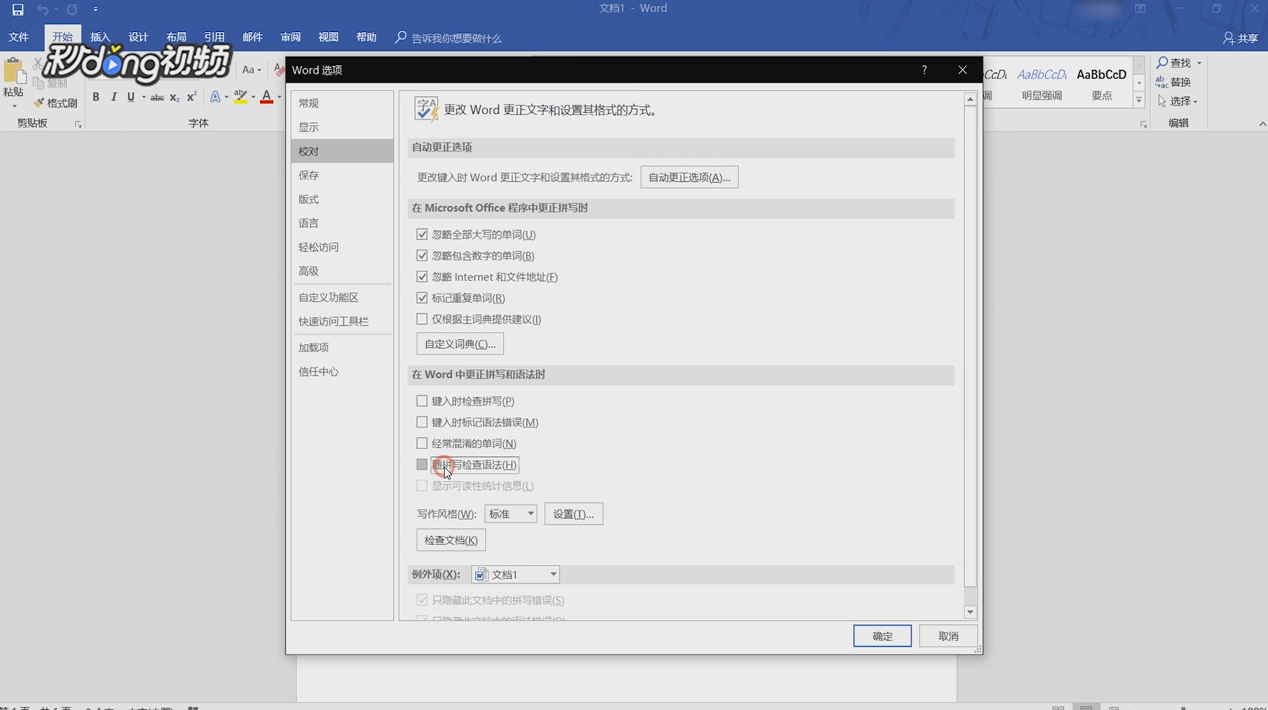Enable 仅根据主词典提供建议(I)
Screen dimensions: 1268x710
click(422, 319)
